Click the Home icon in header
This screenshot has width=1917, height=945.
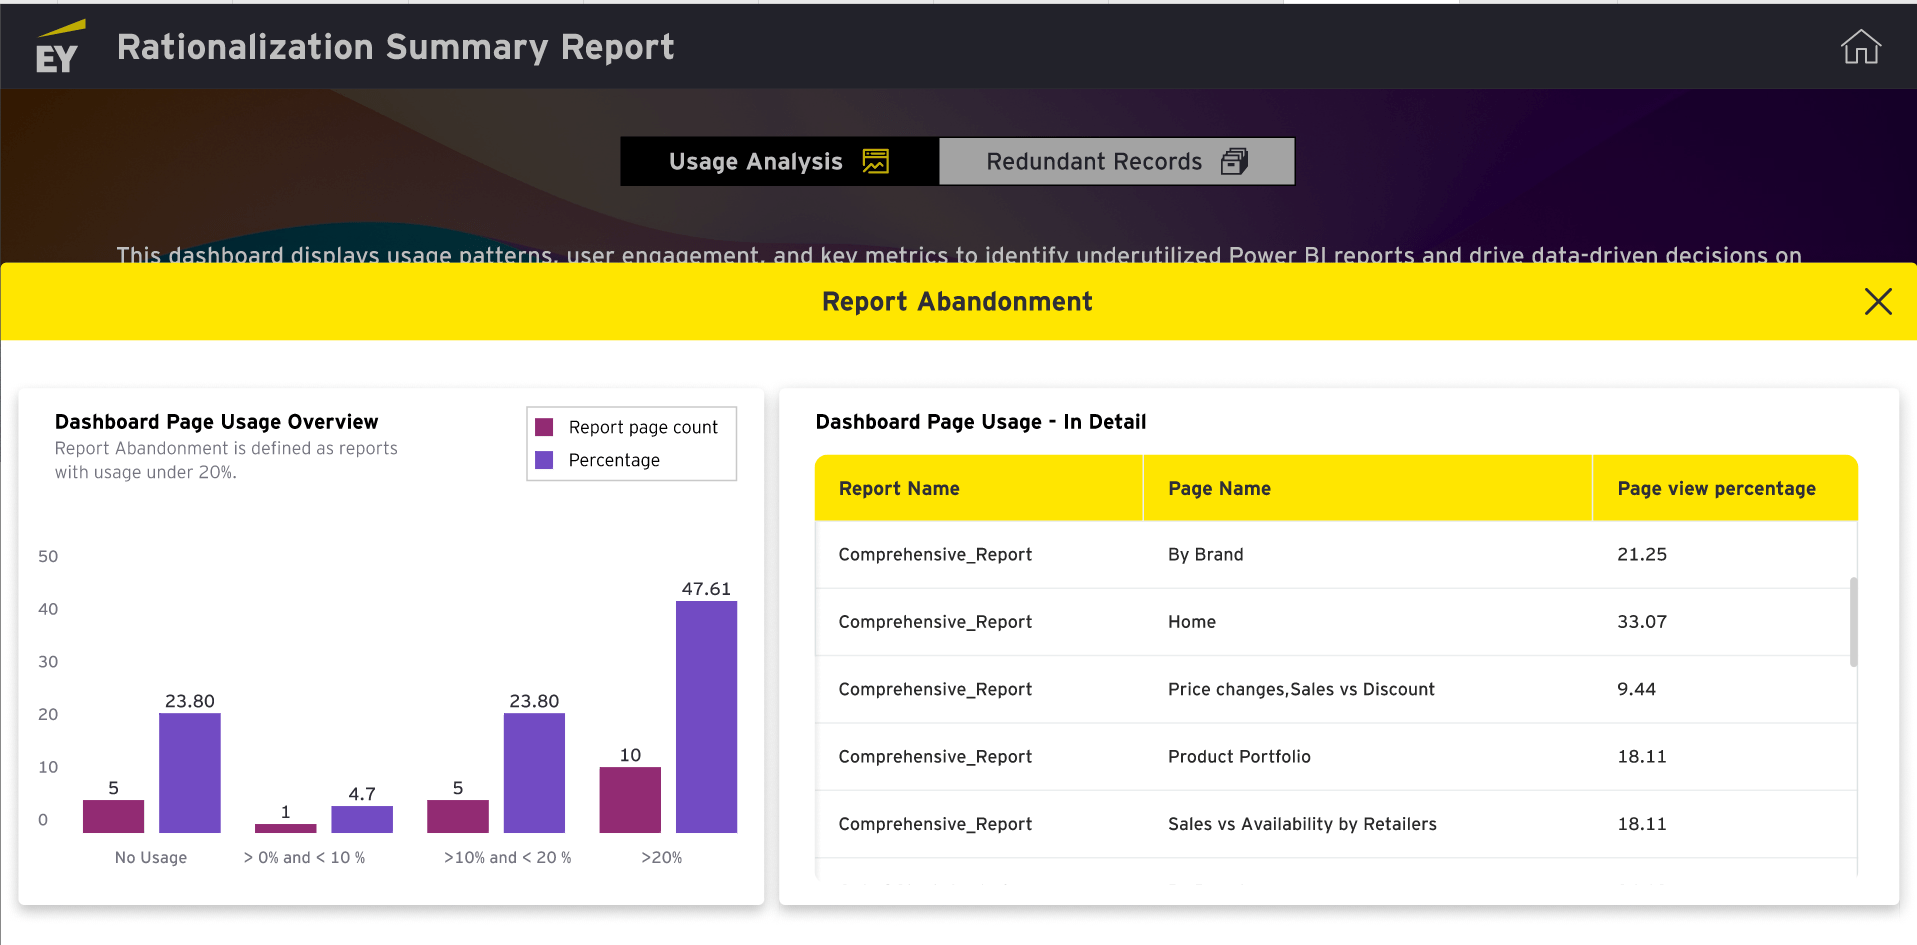[x=1860, y=47]
